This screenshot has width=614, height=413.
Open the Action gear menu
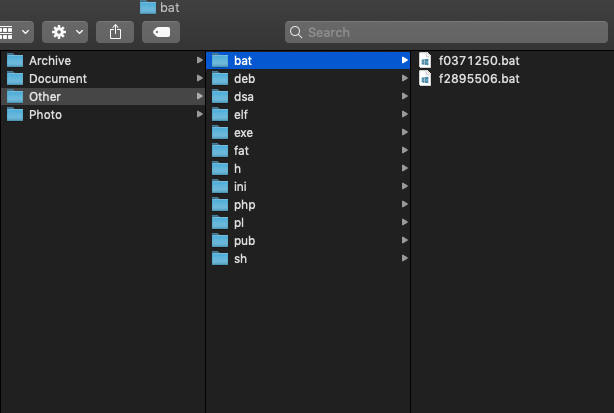coord(65,32)
